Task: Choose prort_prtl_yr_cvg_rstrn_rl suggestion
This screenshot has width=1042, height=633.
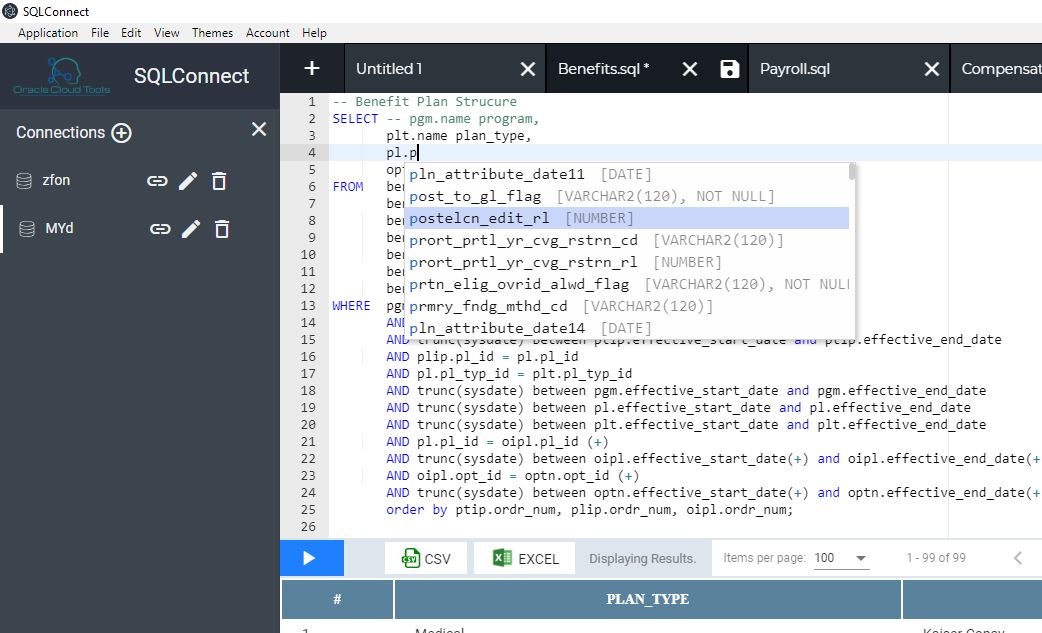Action: [x=627, y=262]
